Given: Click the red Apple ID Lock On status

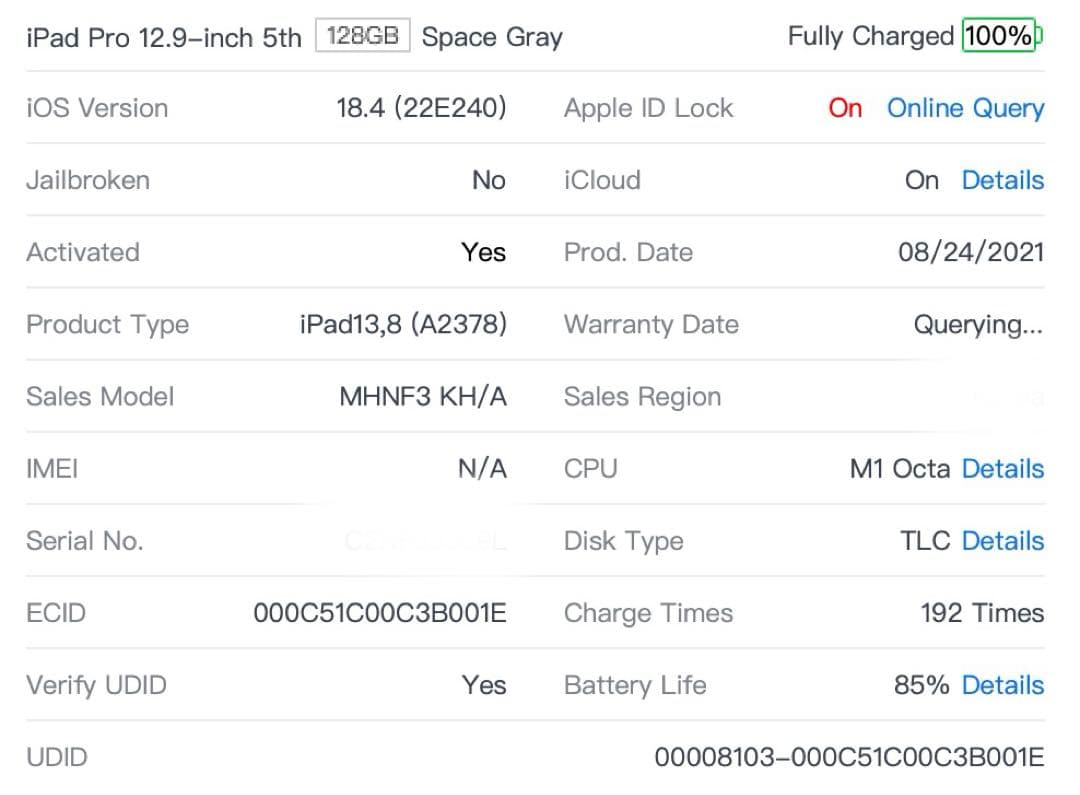Looking at the screenshot, I should [845, 108].
